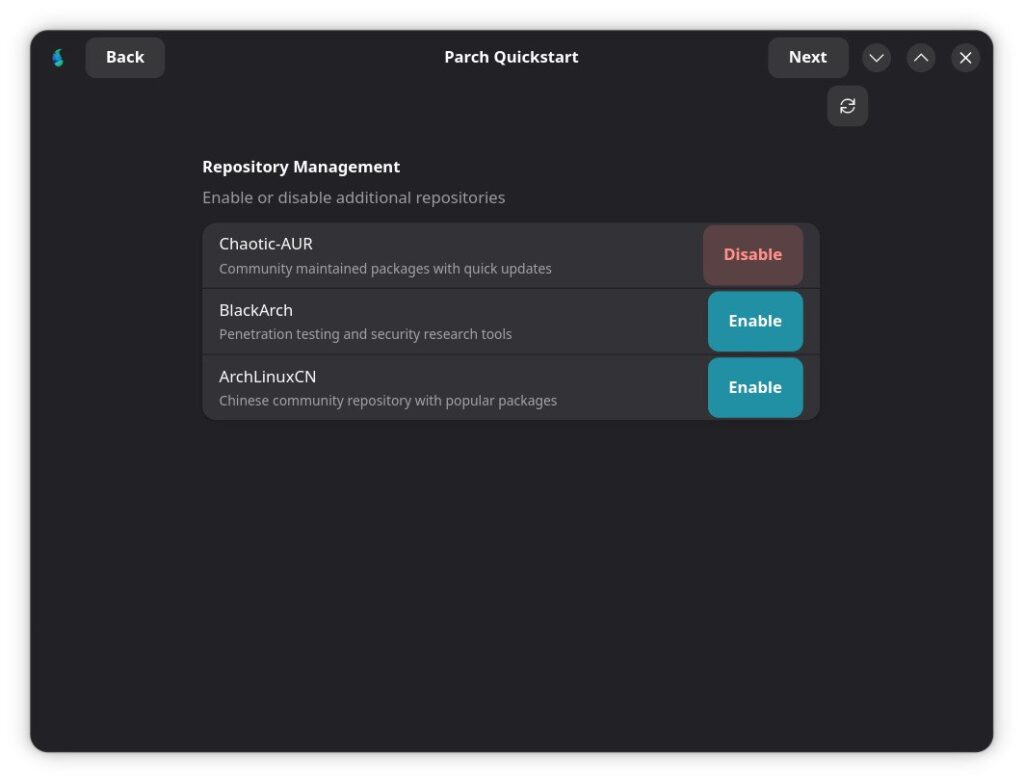1024x783 pixels.
Task: Click 'Chinese community repository with popular packages' description
Action: (x=388, y=401)
